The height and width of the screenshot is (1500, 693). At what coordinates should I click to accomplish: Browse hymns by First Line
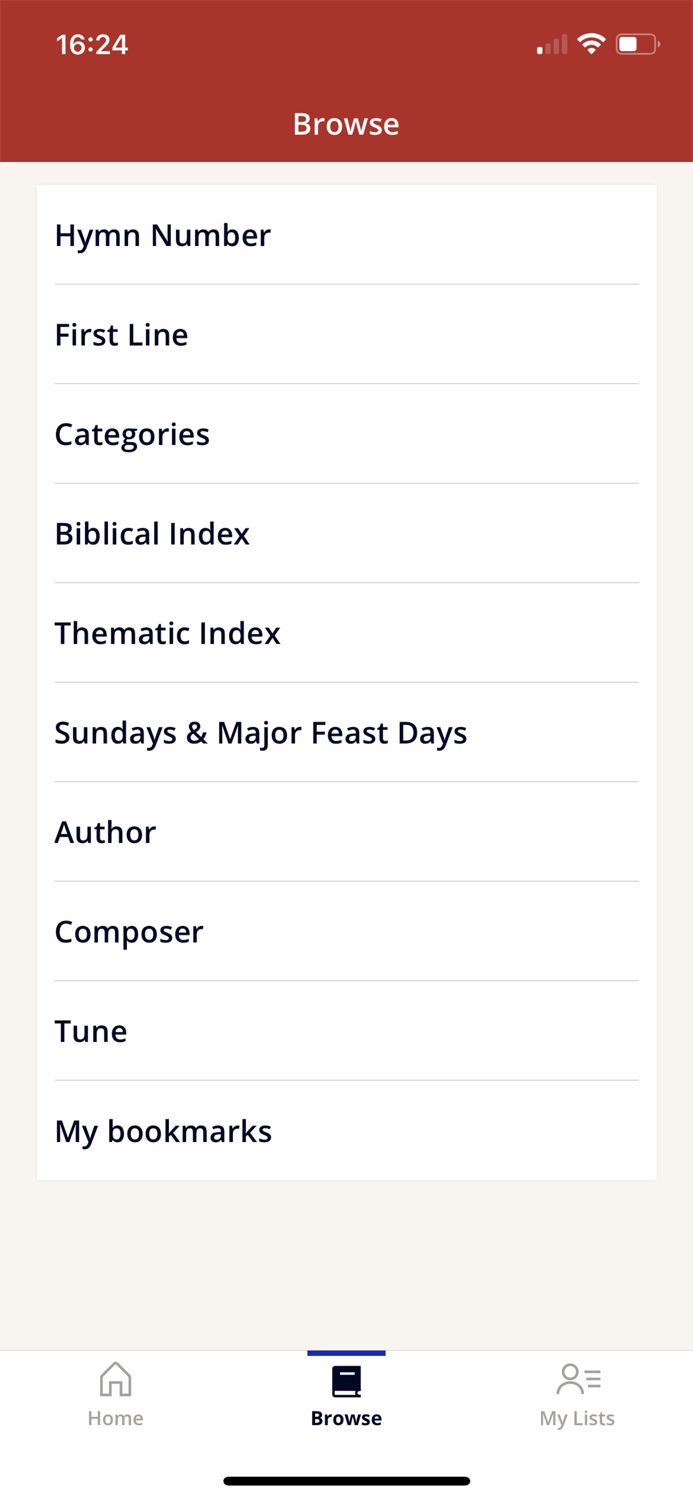coord(121,335)
